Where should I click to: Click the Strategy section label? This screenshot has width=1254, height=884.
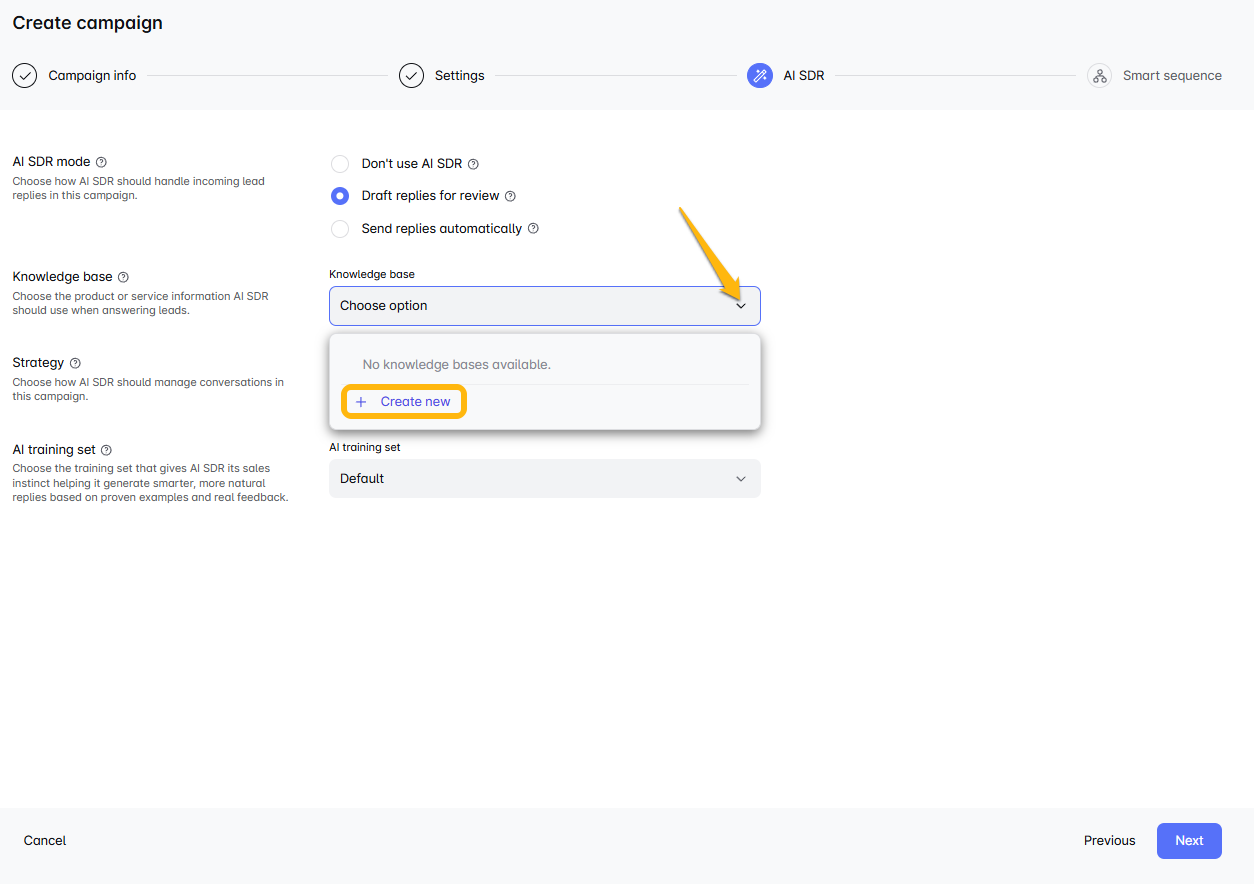coord(38,363)
